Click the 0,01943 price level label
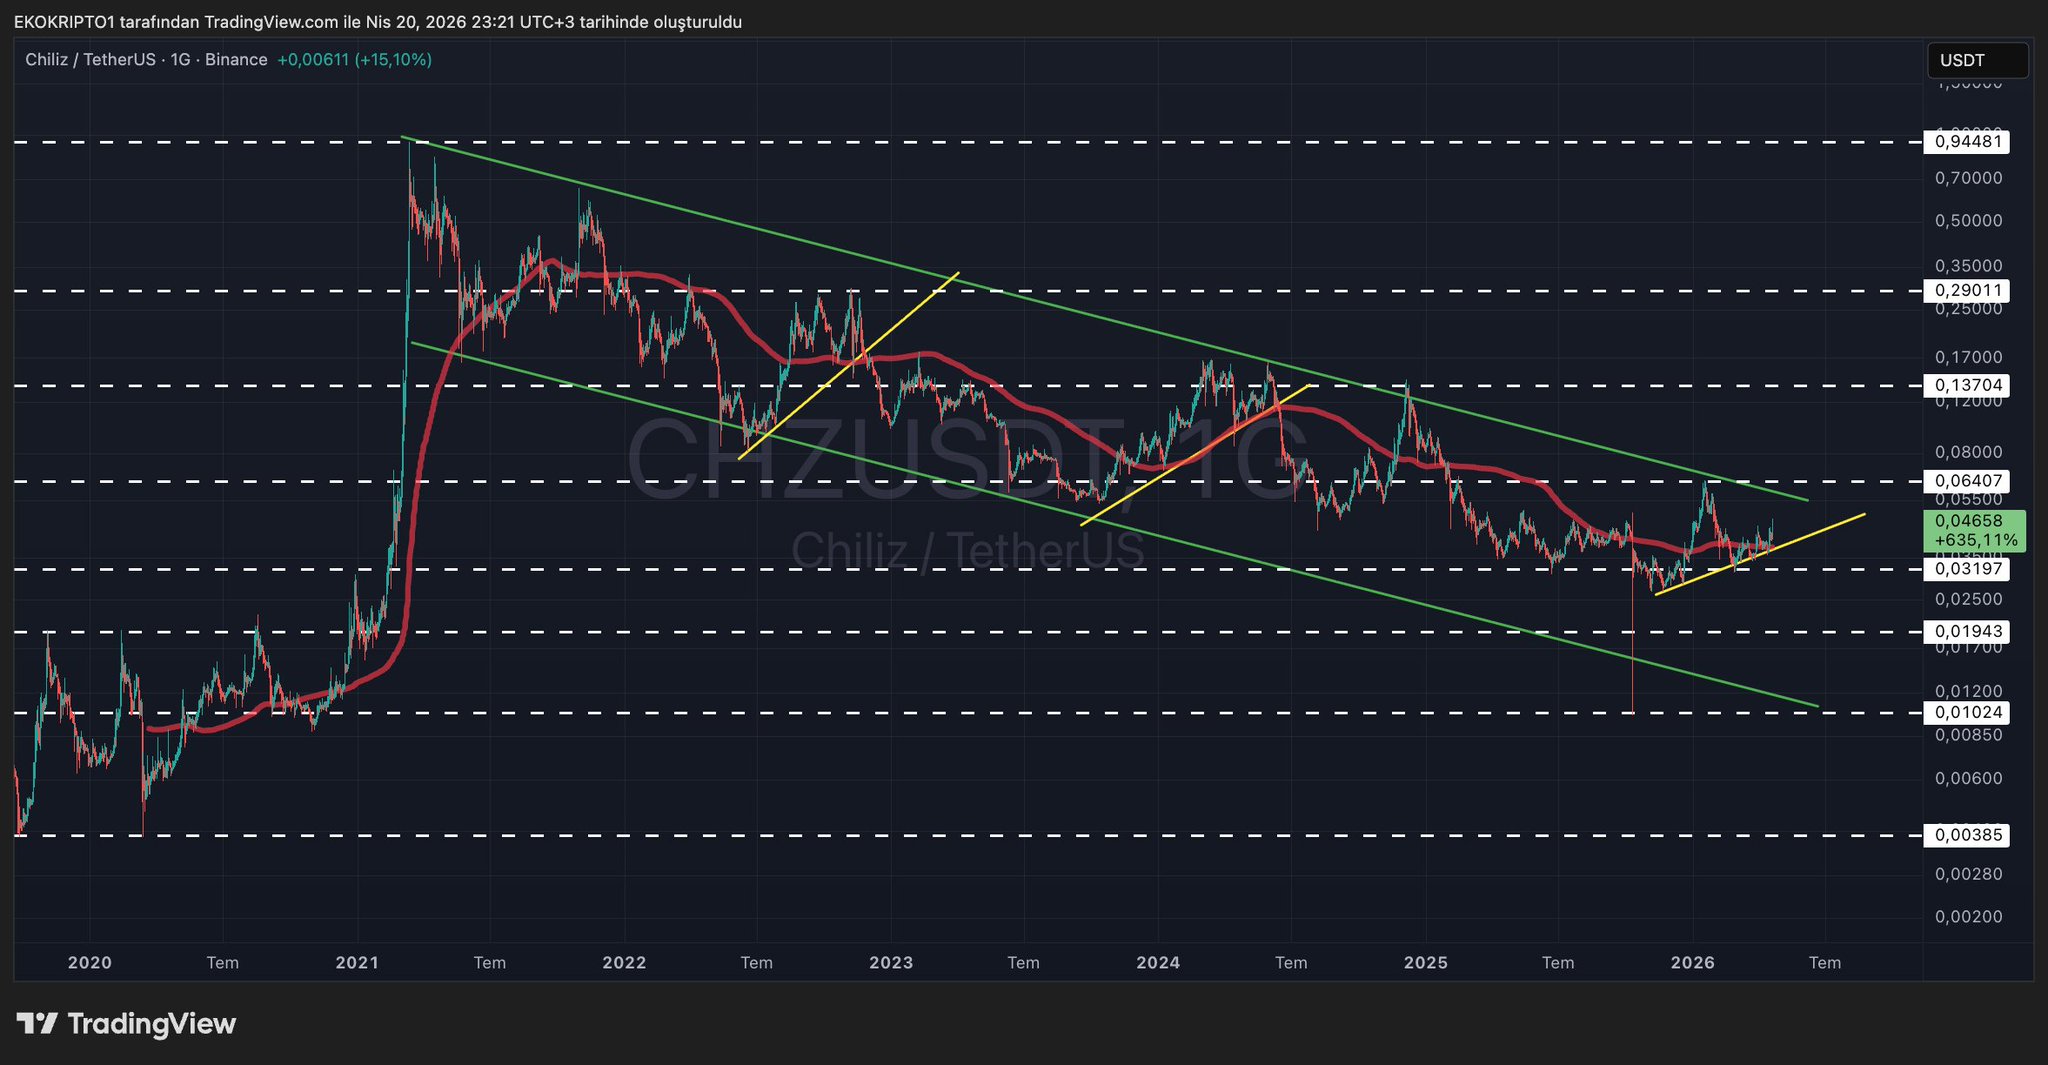Image resolution: width=2048 pixels, height=1065 pixels. pyautogui.click(x=1967, y=632)
